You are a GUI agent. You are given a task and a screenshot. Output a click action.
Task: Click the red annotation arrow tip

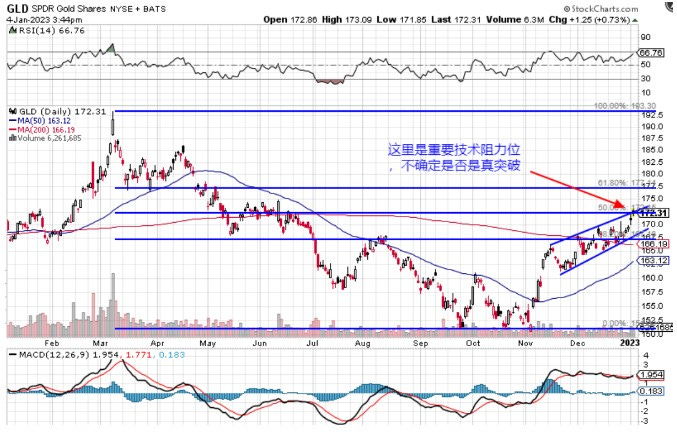click(631, 211)
